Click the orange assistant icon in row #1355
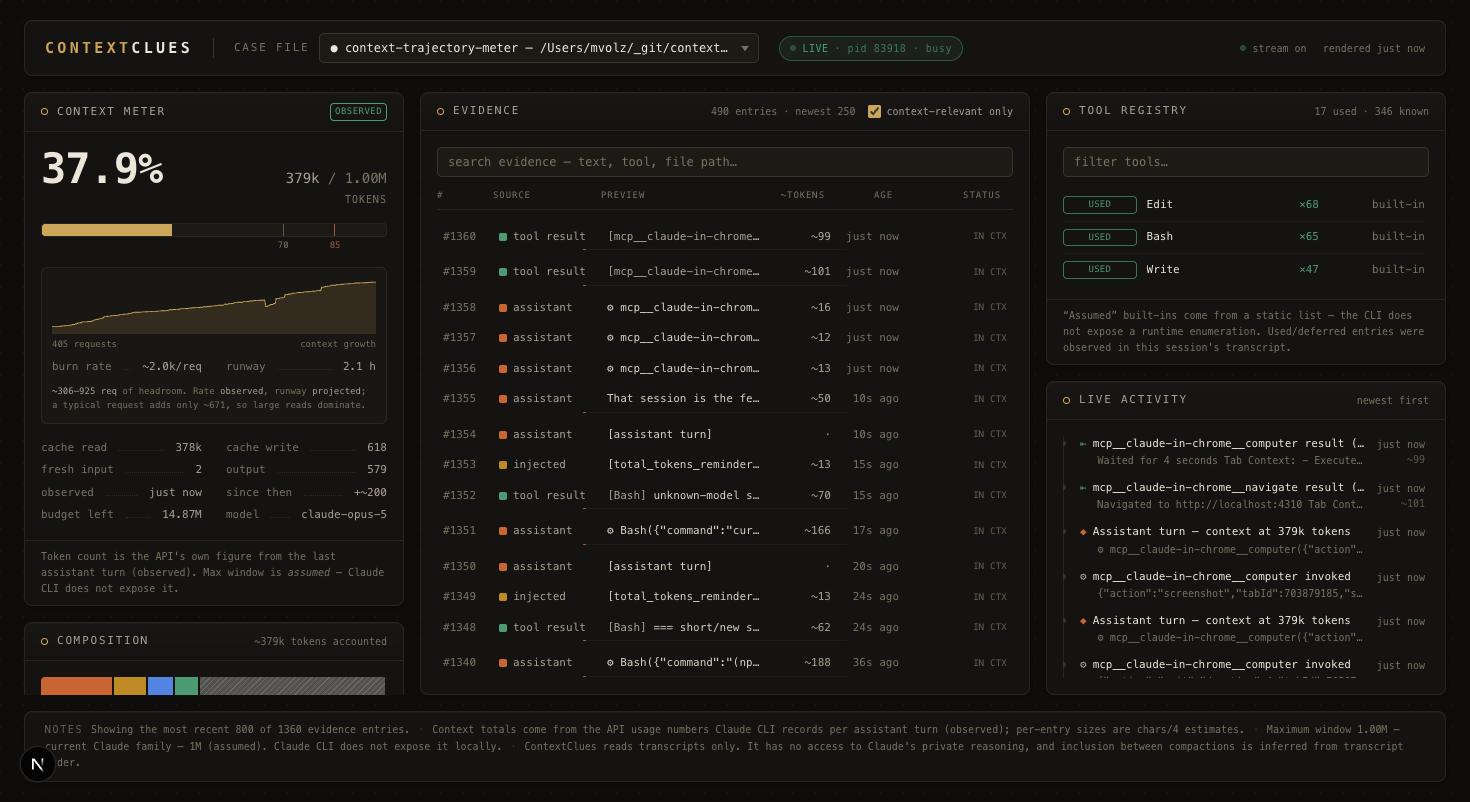Screen dimensions: 1470x802 (503, 399)
